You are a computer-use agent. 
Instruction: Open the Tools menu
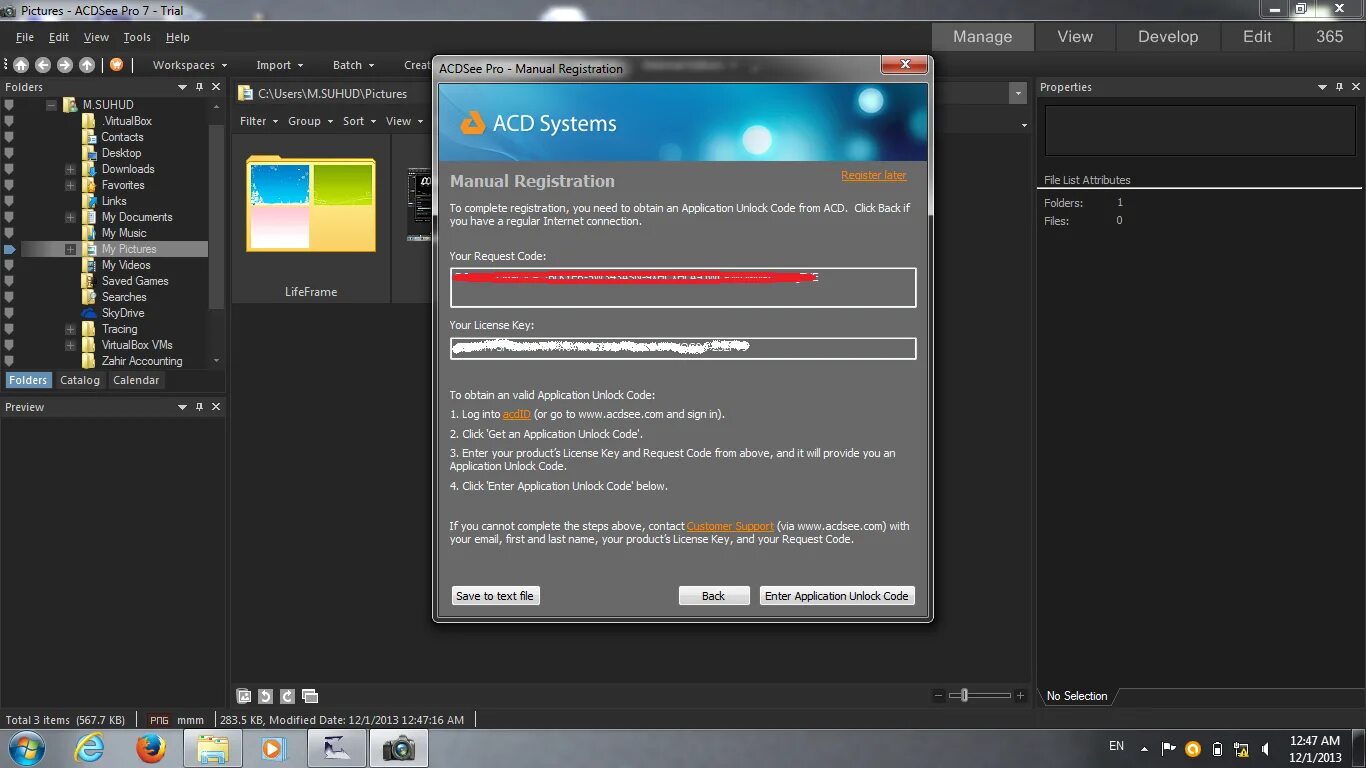137,37
